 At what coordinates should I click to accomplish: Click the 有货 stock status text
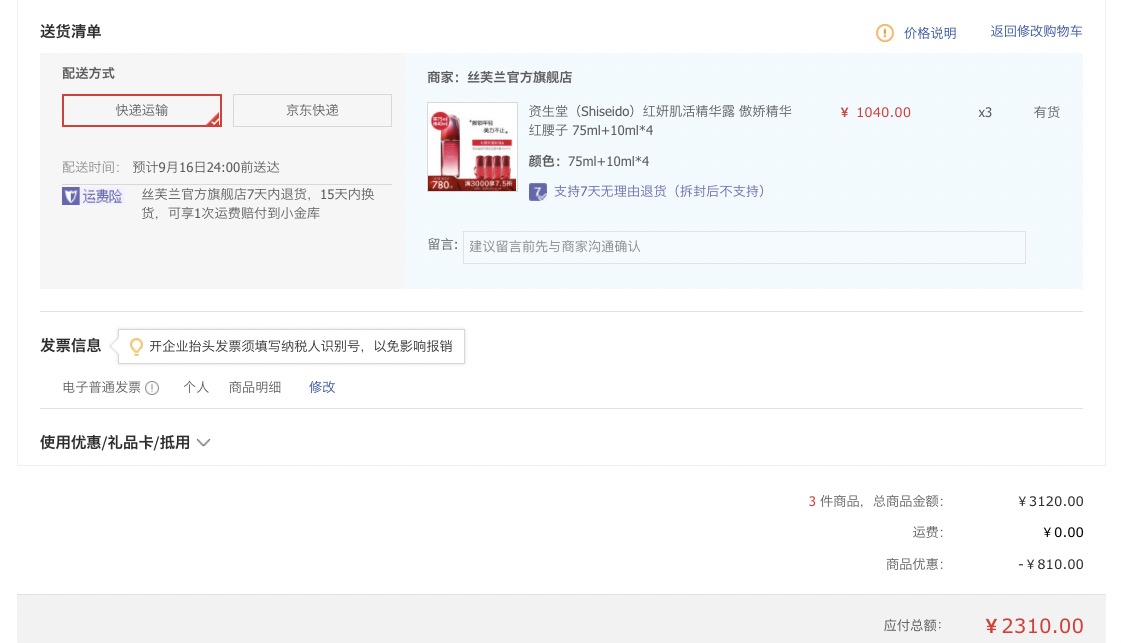[x=1047, y=112]
